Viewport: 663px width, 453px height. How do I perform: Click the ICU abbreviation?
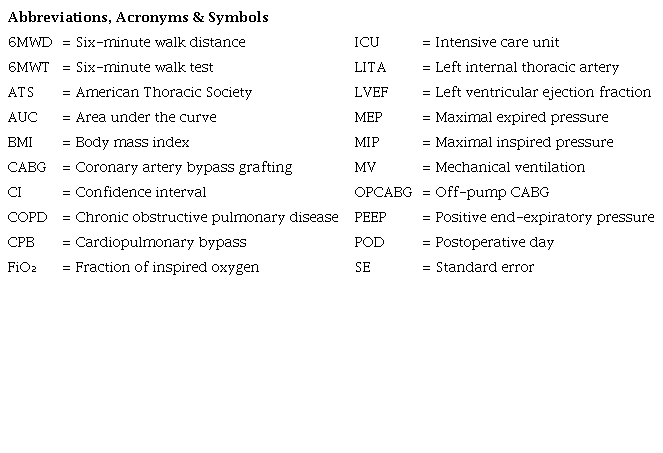coord(366,43)
